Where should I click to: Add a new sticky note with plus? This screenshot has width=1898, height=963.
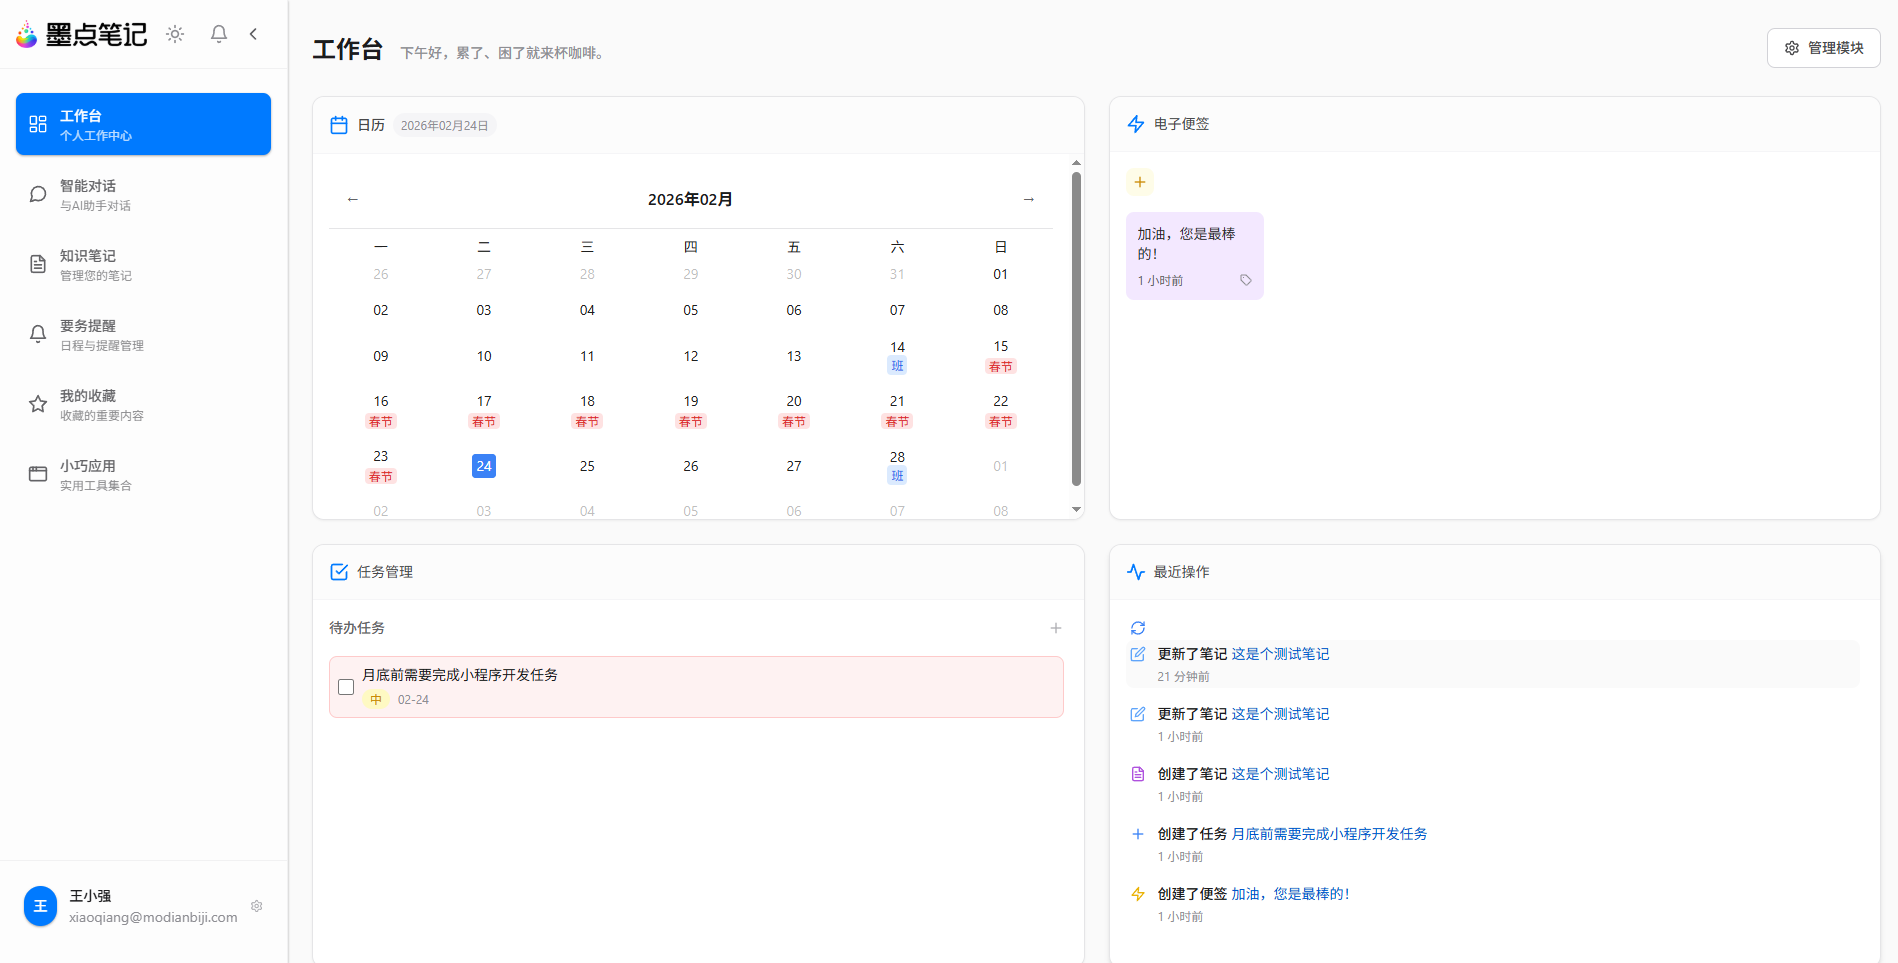point(1140,182)
